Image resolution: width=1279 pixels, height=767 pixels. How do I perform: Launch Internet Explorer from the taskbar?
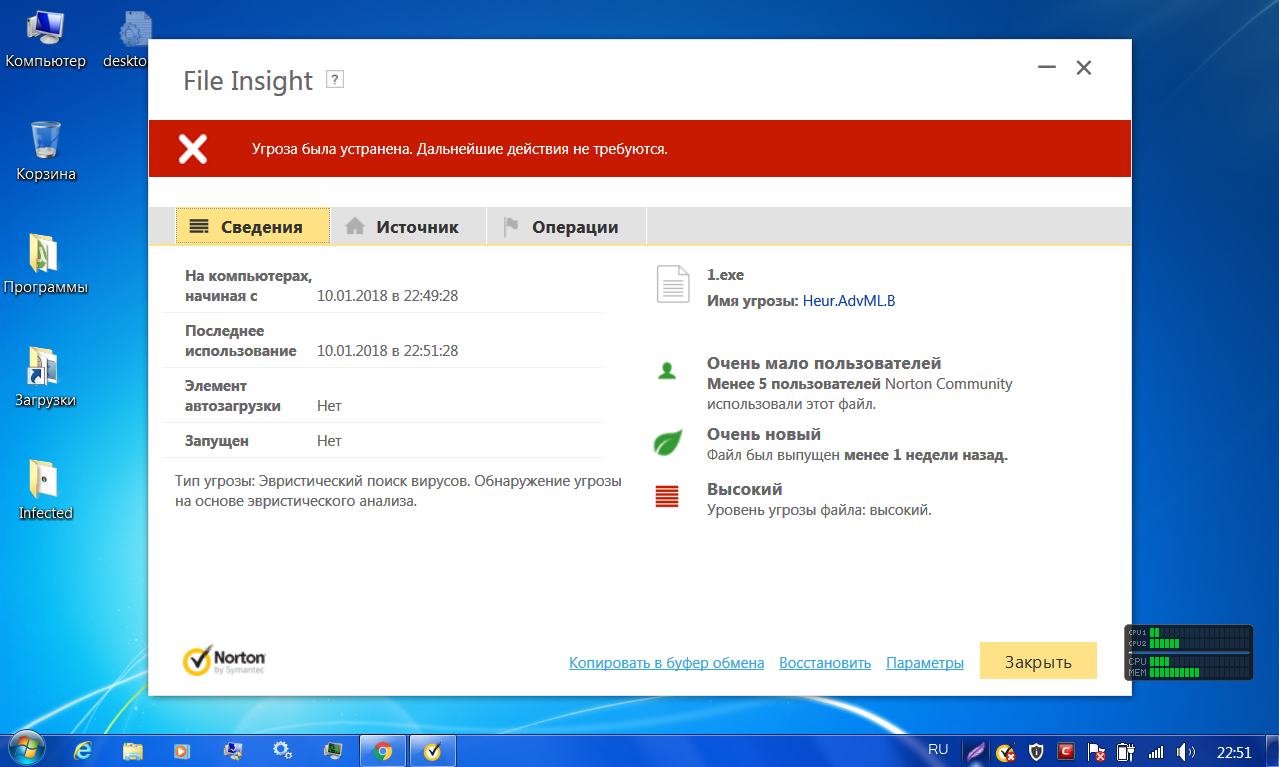pyautogui.click(x=84, y=750)
